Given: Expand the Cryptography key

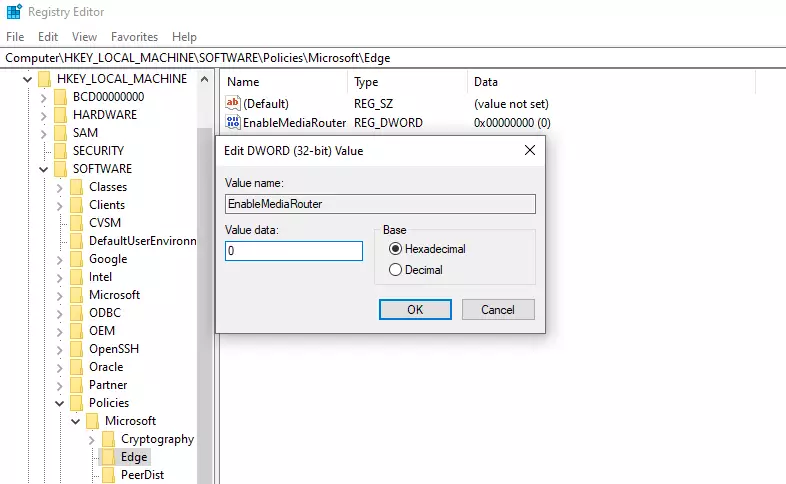Looking at the screenshot, I should coord(92,440).
